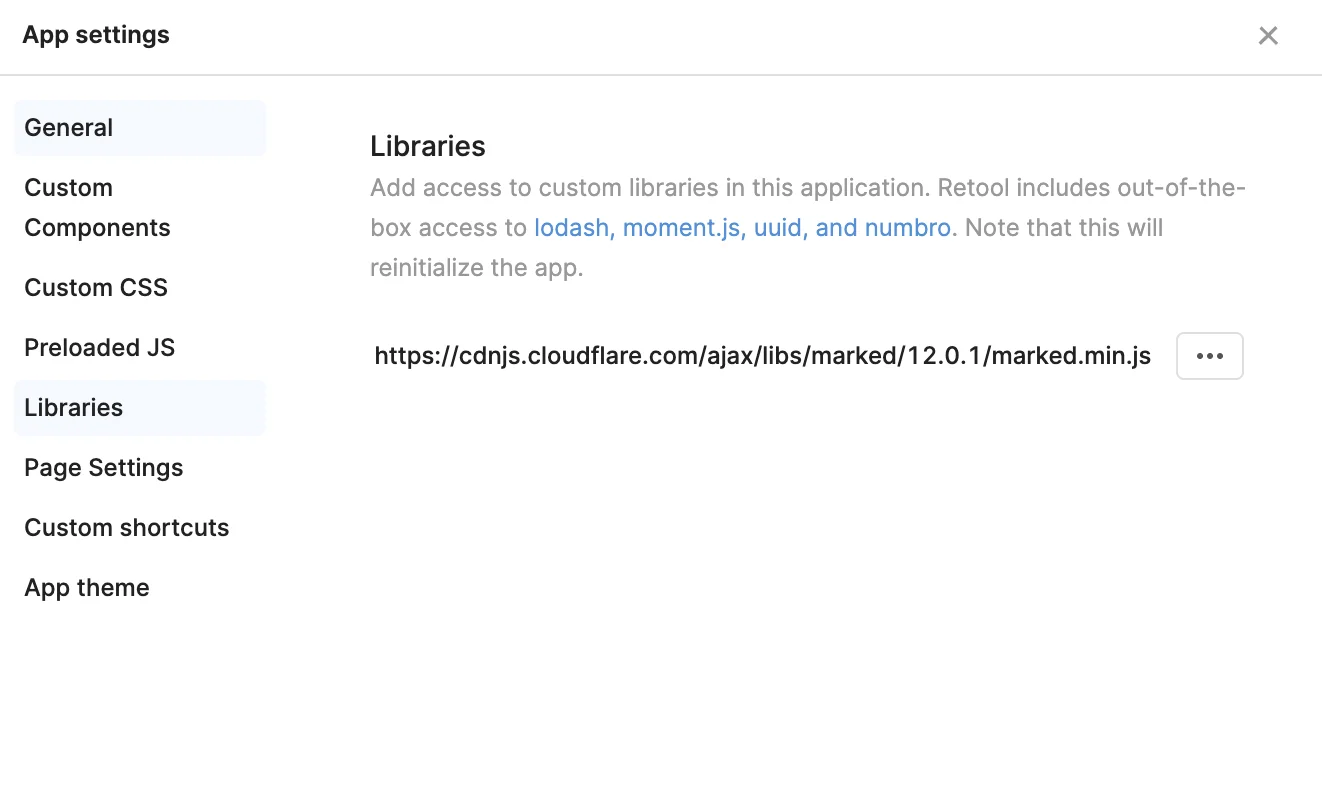Open the uuid link
This screenshot has width=1322, height=798.
tap(778, 228)
